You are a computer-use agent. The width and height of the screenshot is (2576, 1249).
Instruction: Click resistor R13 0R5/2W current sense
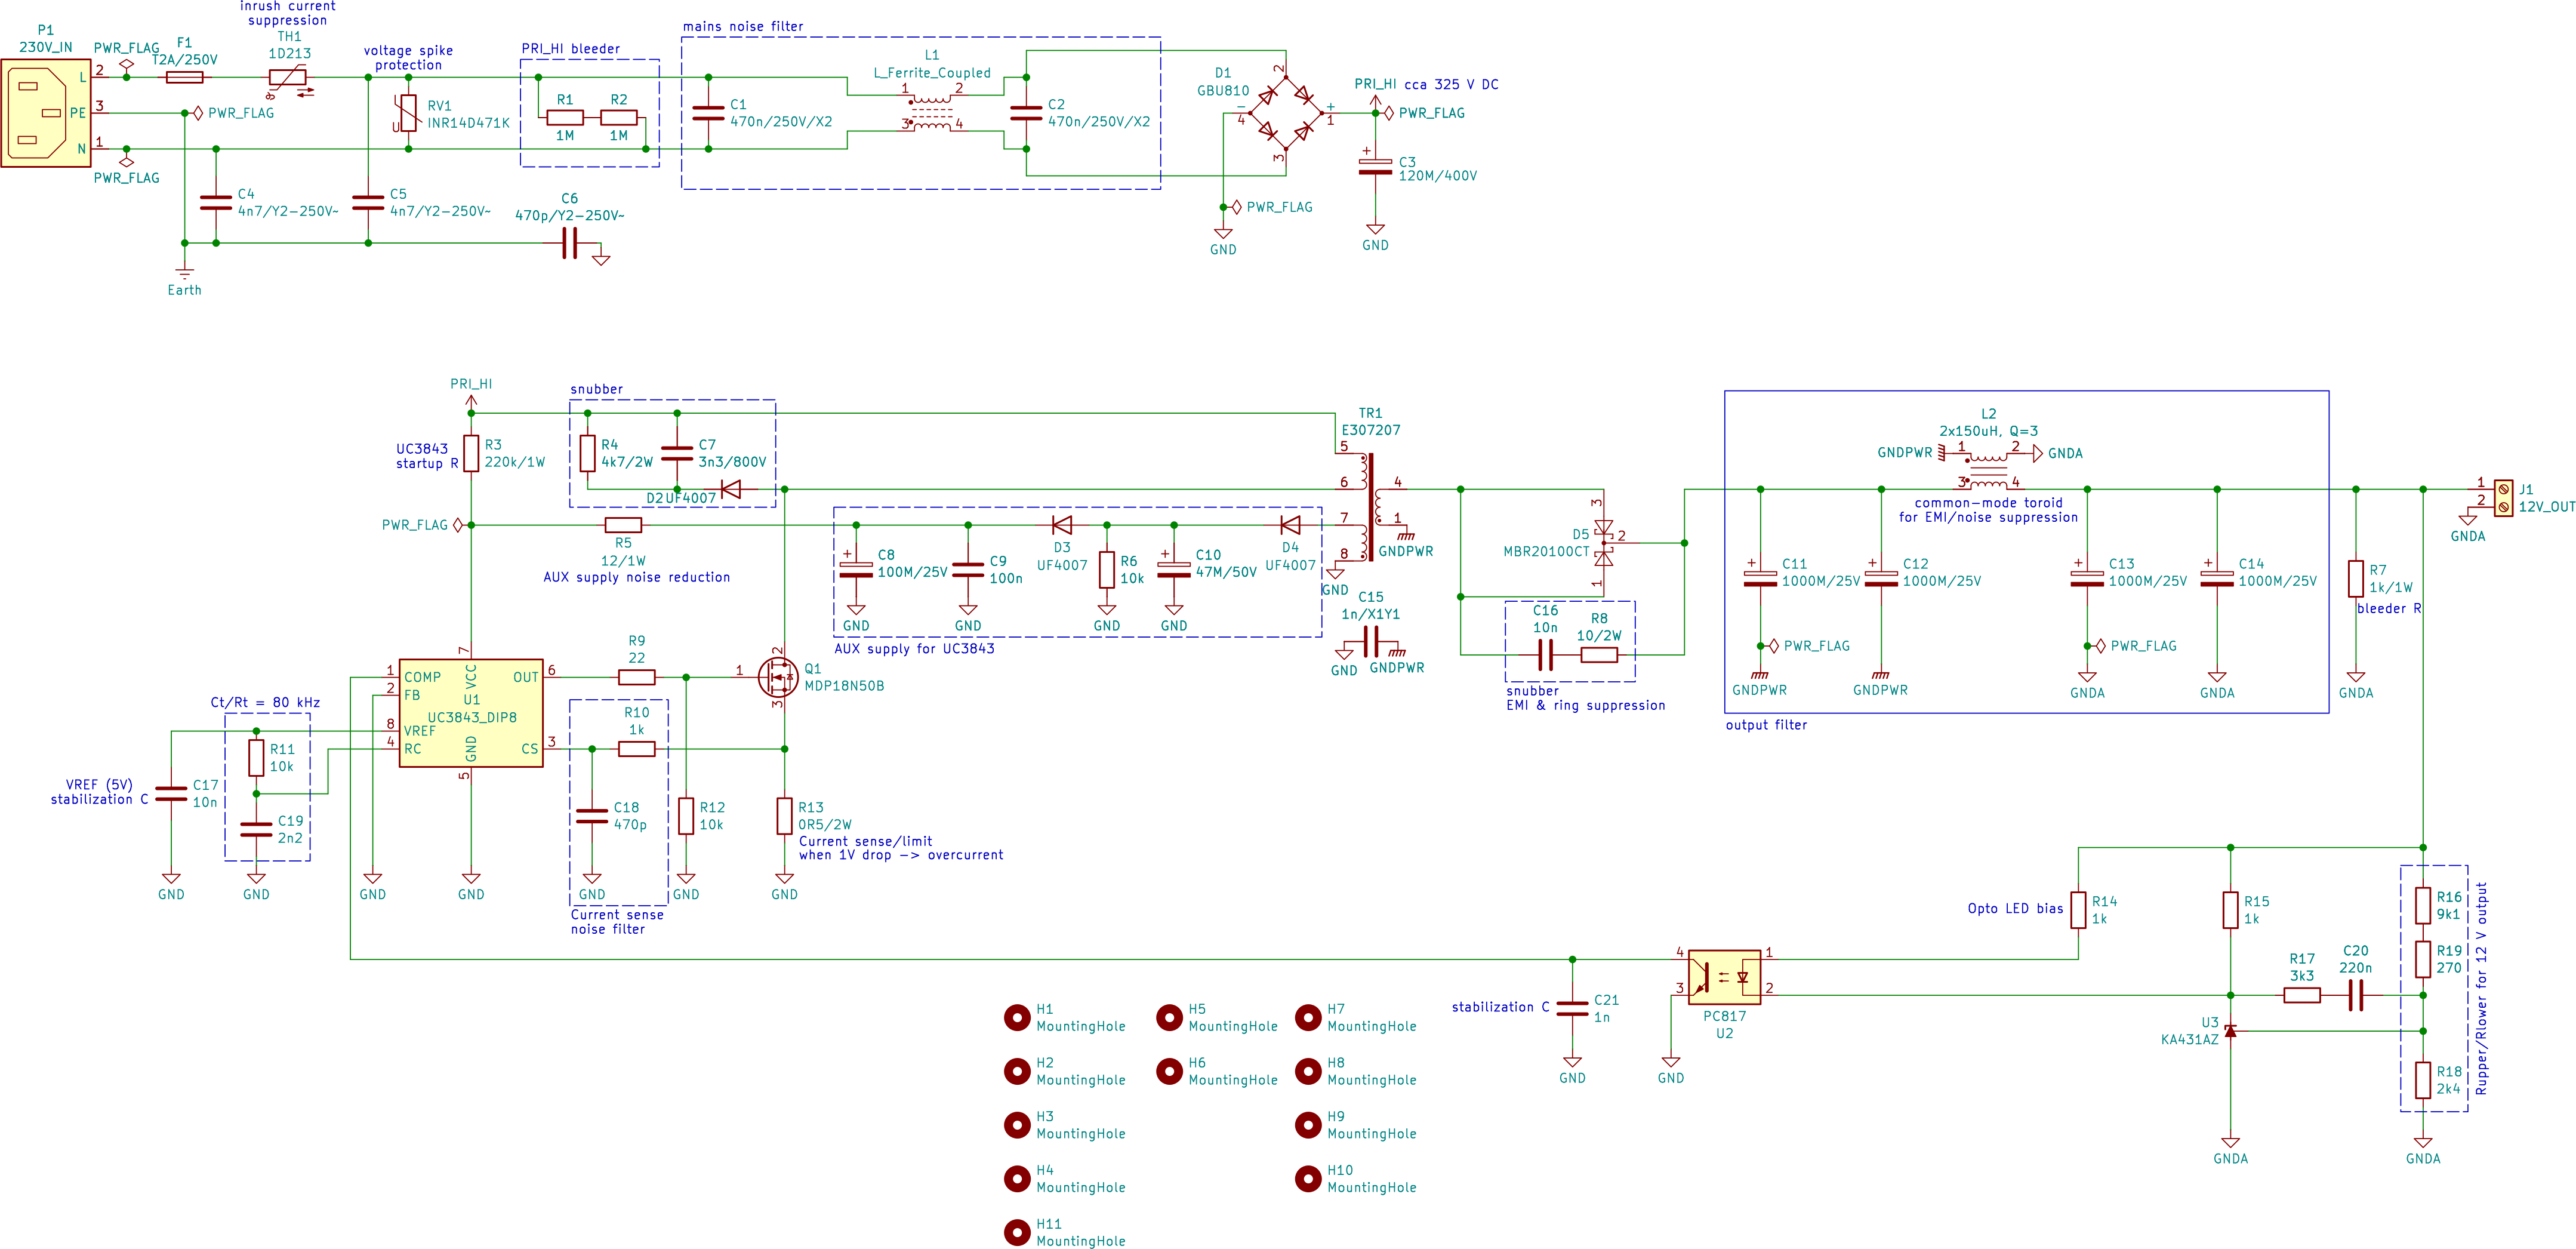[784, 815]
